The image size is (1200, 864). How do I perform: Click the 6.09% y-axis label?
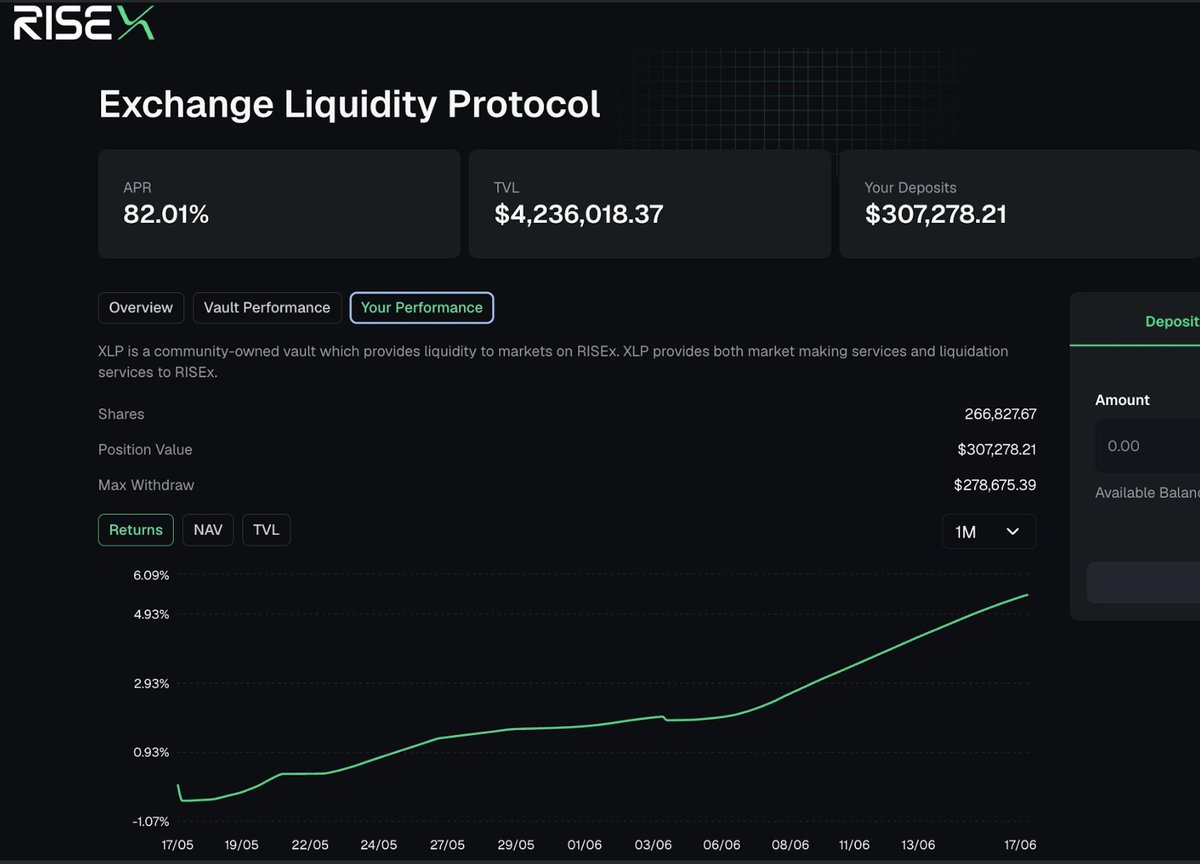point(150,575)
